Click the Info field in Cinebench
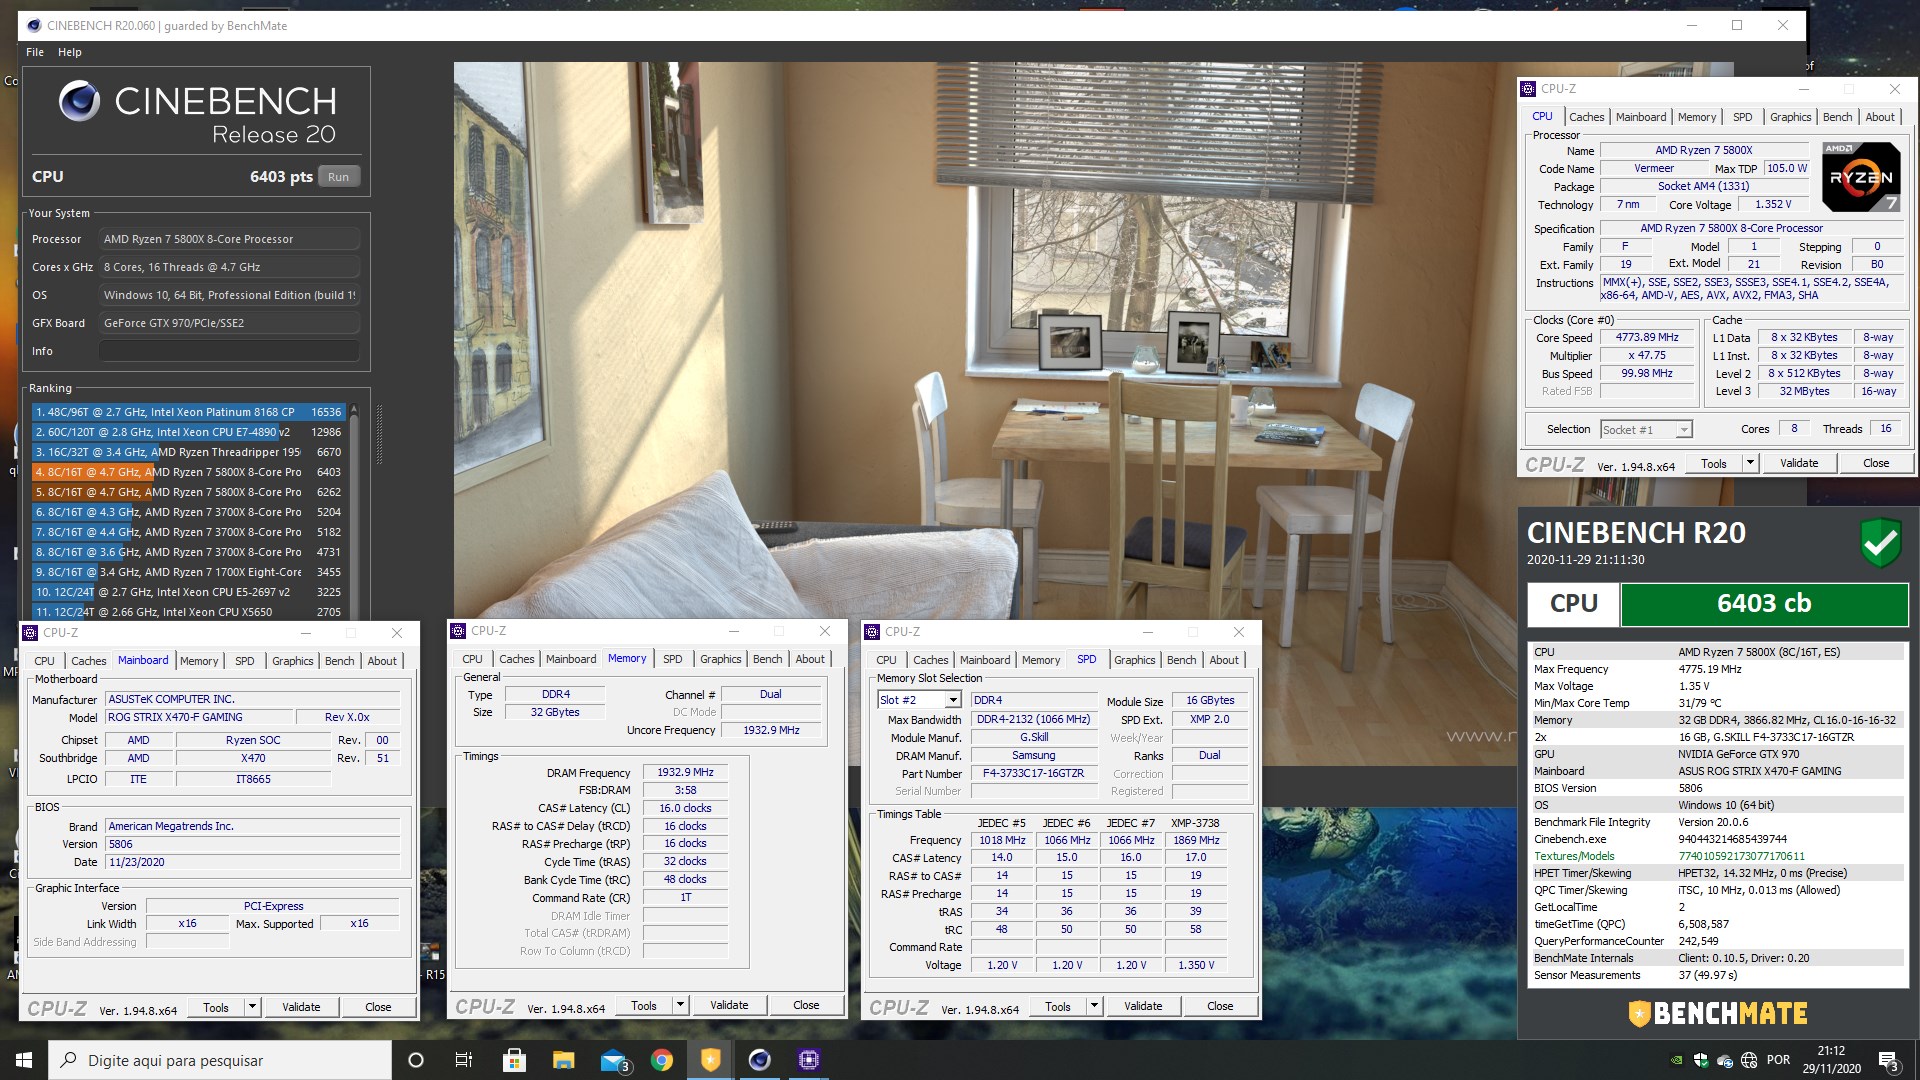 click(229, 351)
